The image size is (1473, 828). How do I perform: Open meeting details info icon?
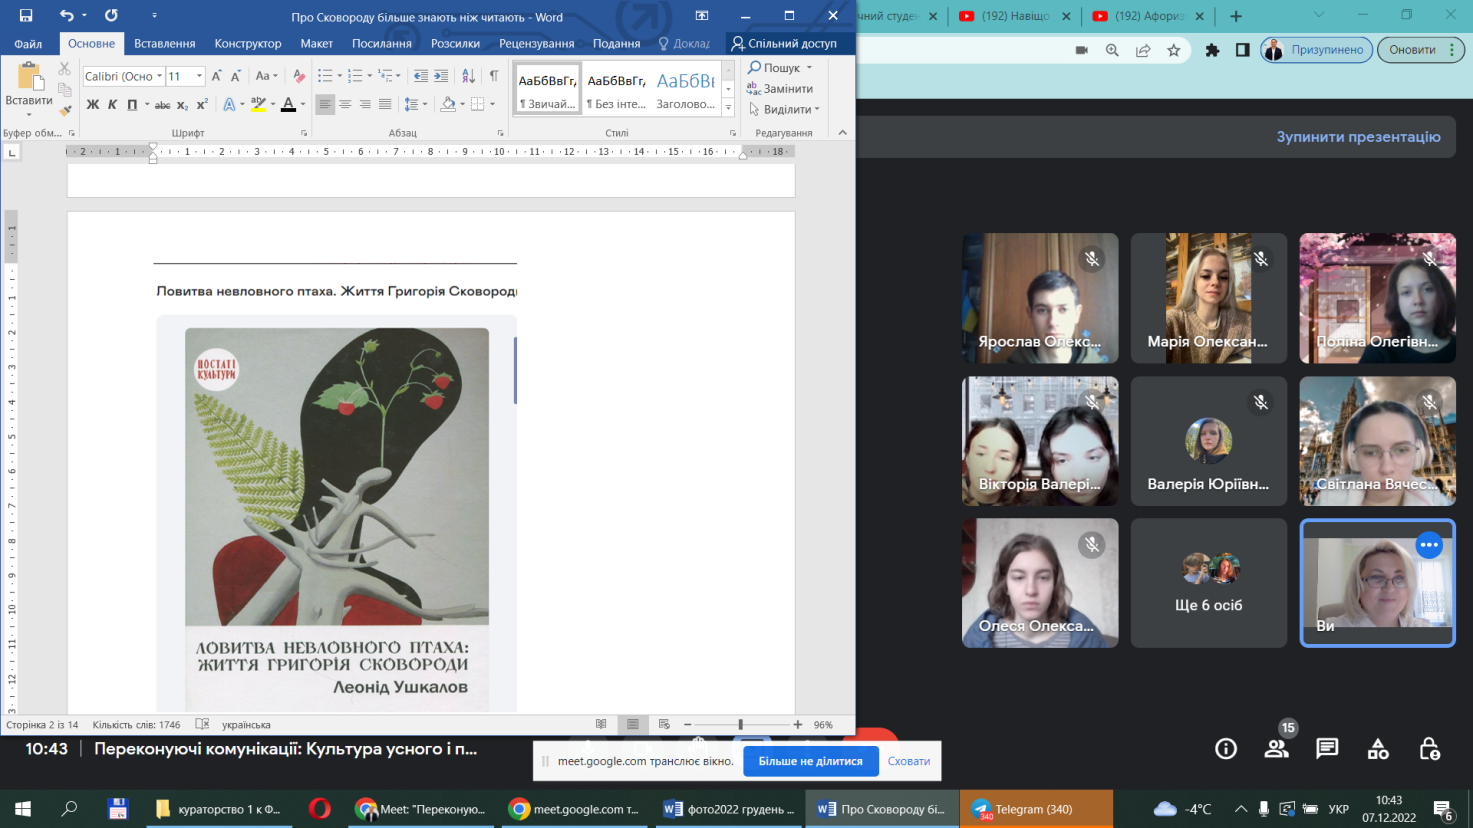click(1226, 749)
